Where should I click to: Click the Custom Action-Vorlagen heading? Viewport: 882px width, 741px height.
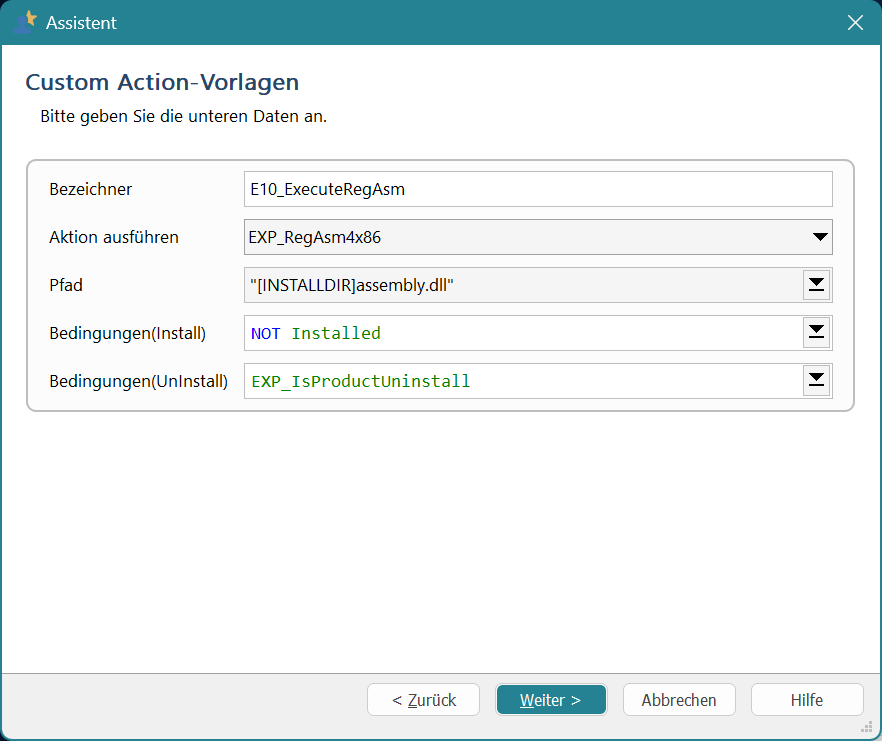click(x=162, y=82)
